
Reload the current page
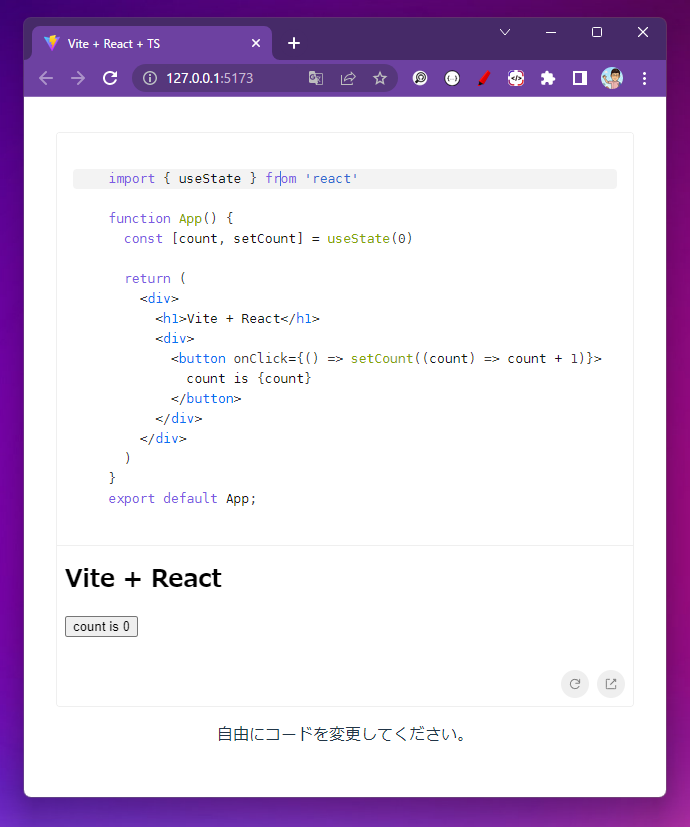point(110,77)
